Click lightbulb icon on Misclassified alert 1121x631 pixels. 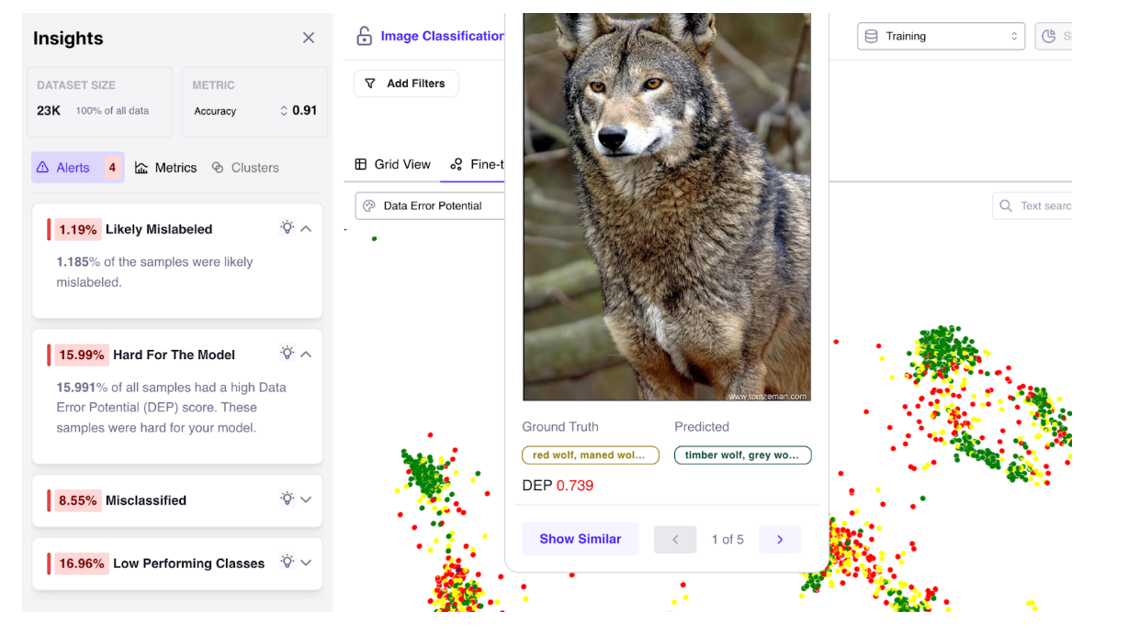tap(287, 499)
